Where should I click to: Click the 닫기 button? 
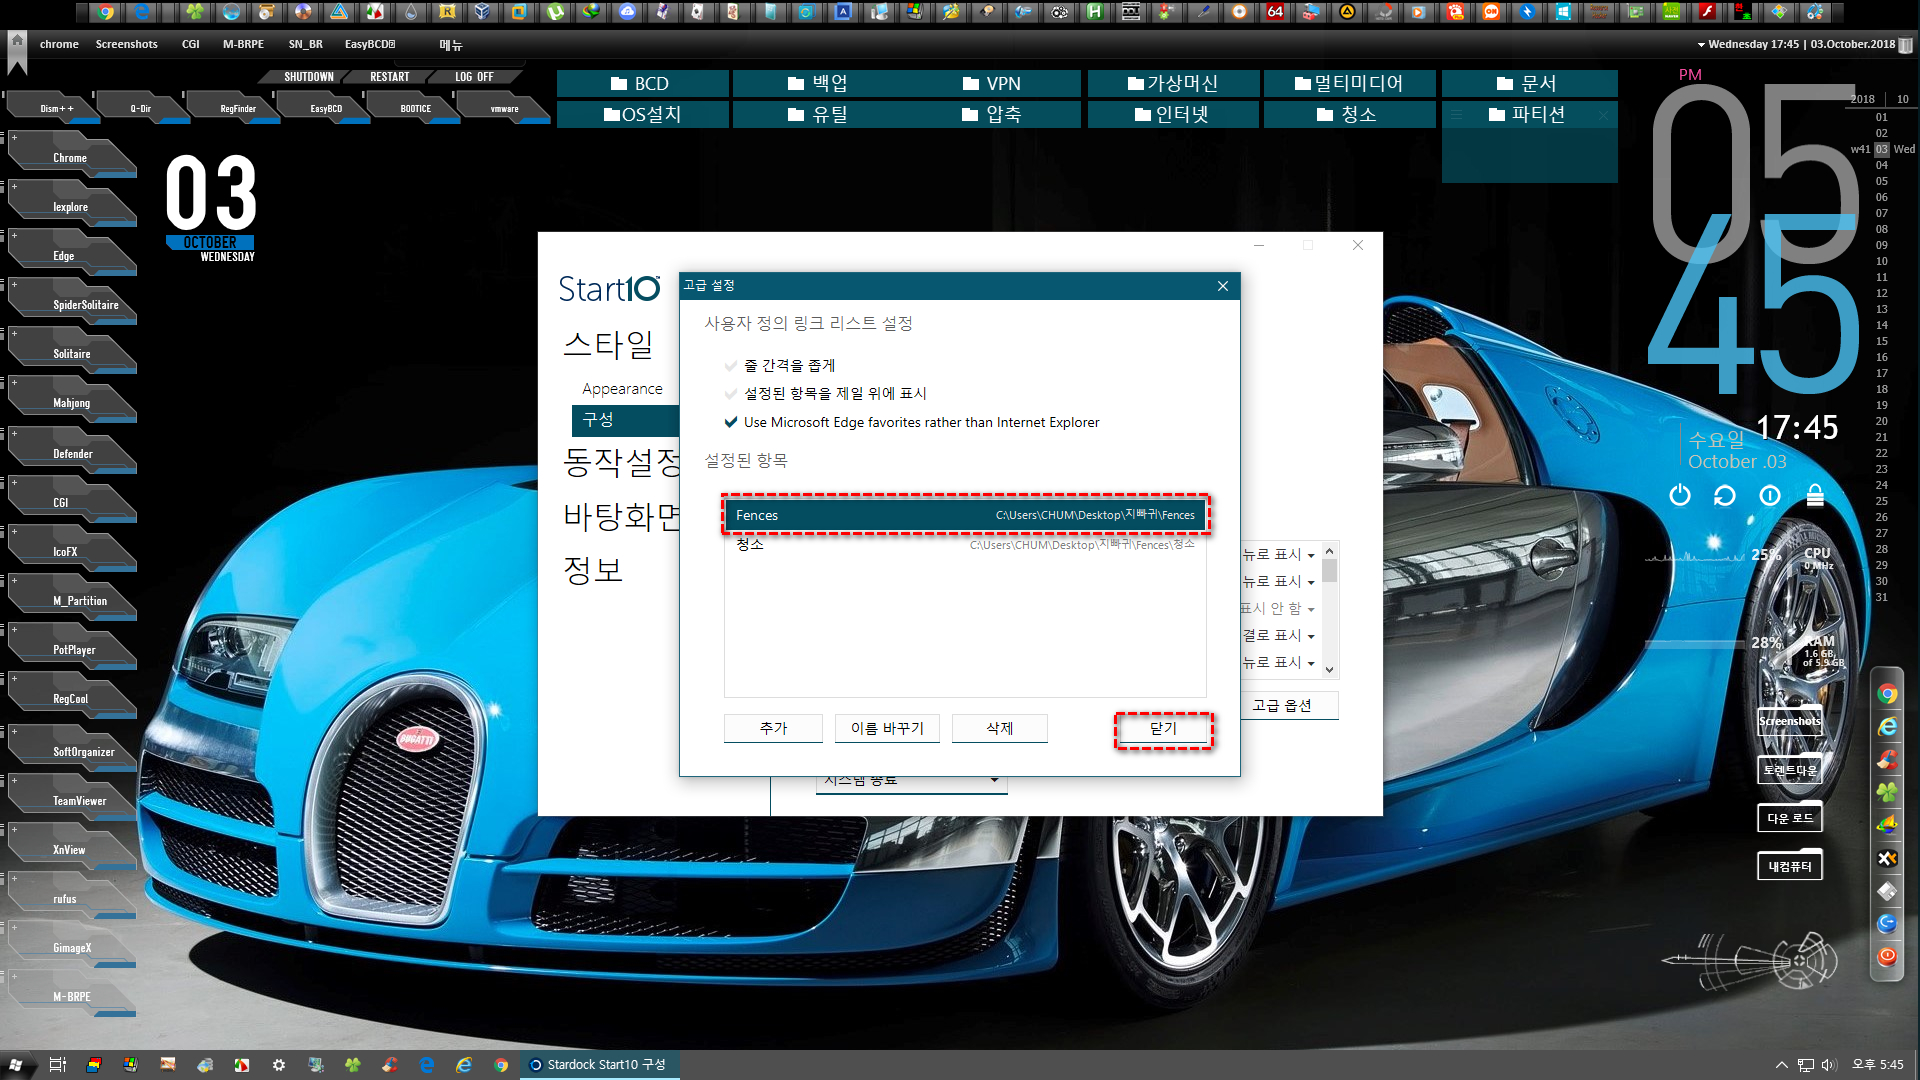tap(1163, 728)
